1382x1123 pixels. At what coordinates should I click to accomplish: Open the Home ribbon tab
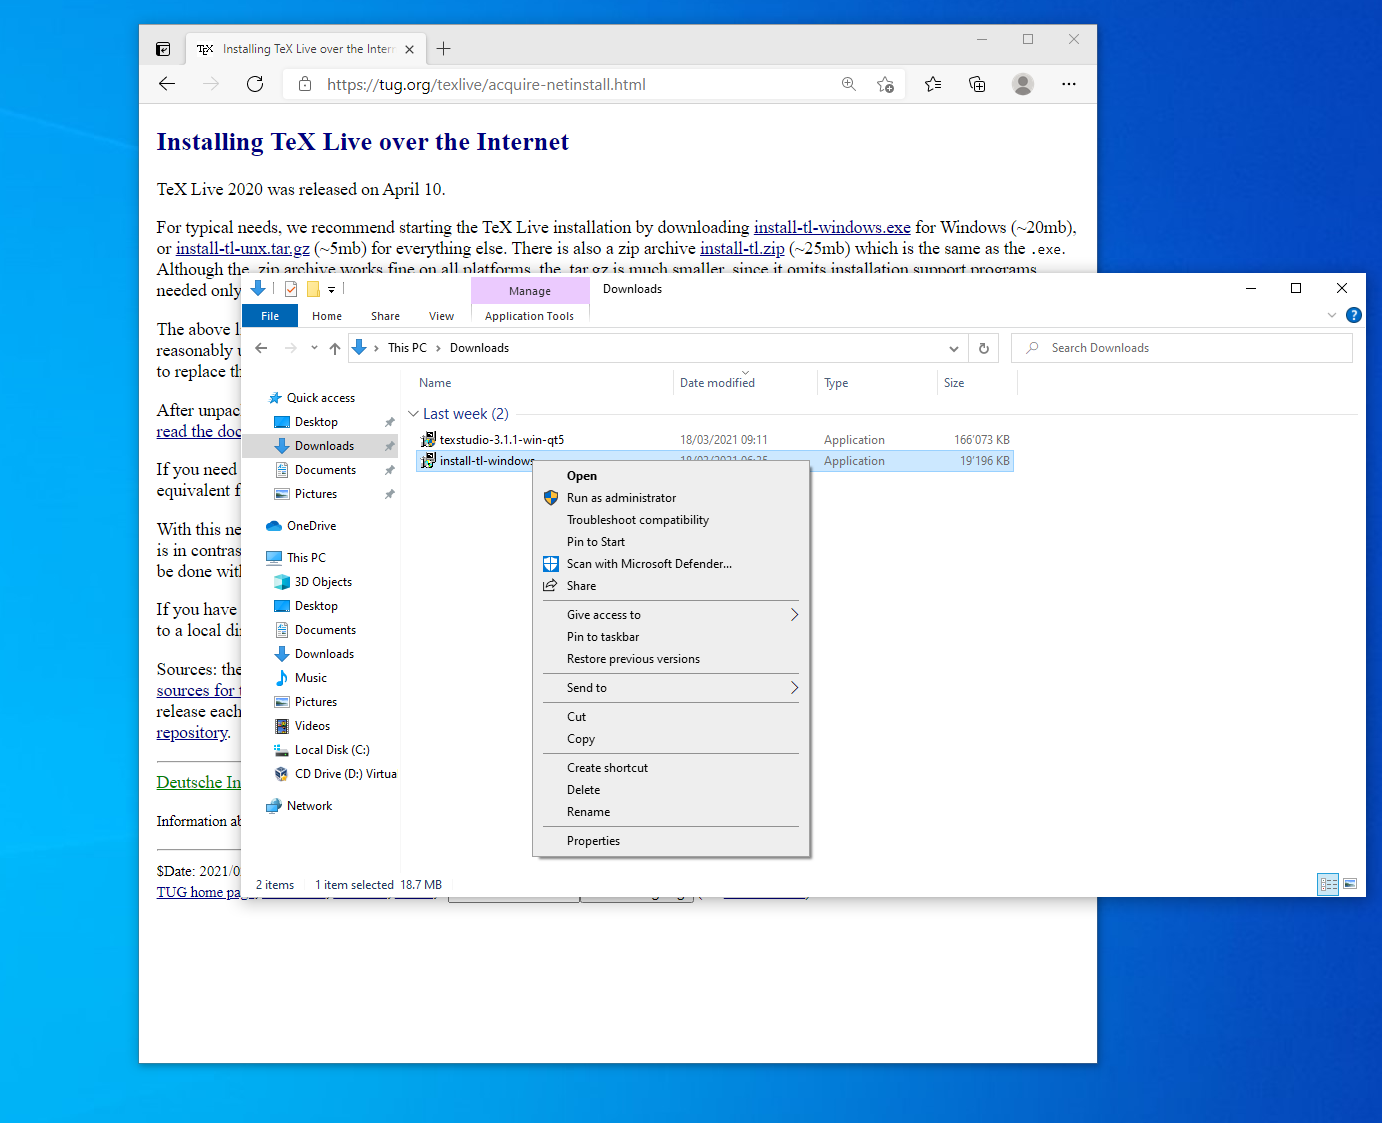click(x=327, y=316)
